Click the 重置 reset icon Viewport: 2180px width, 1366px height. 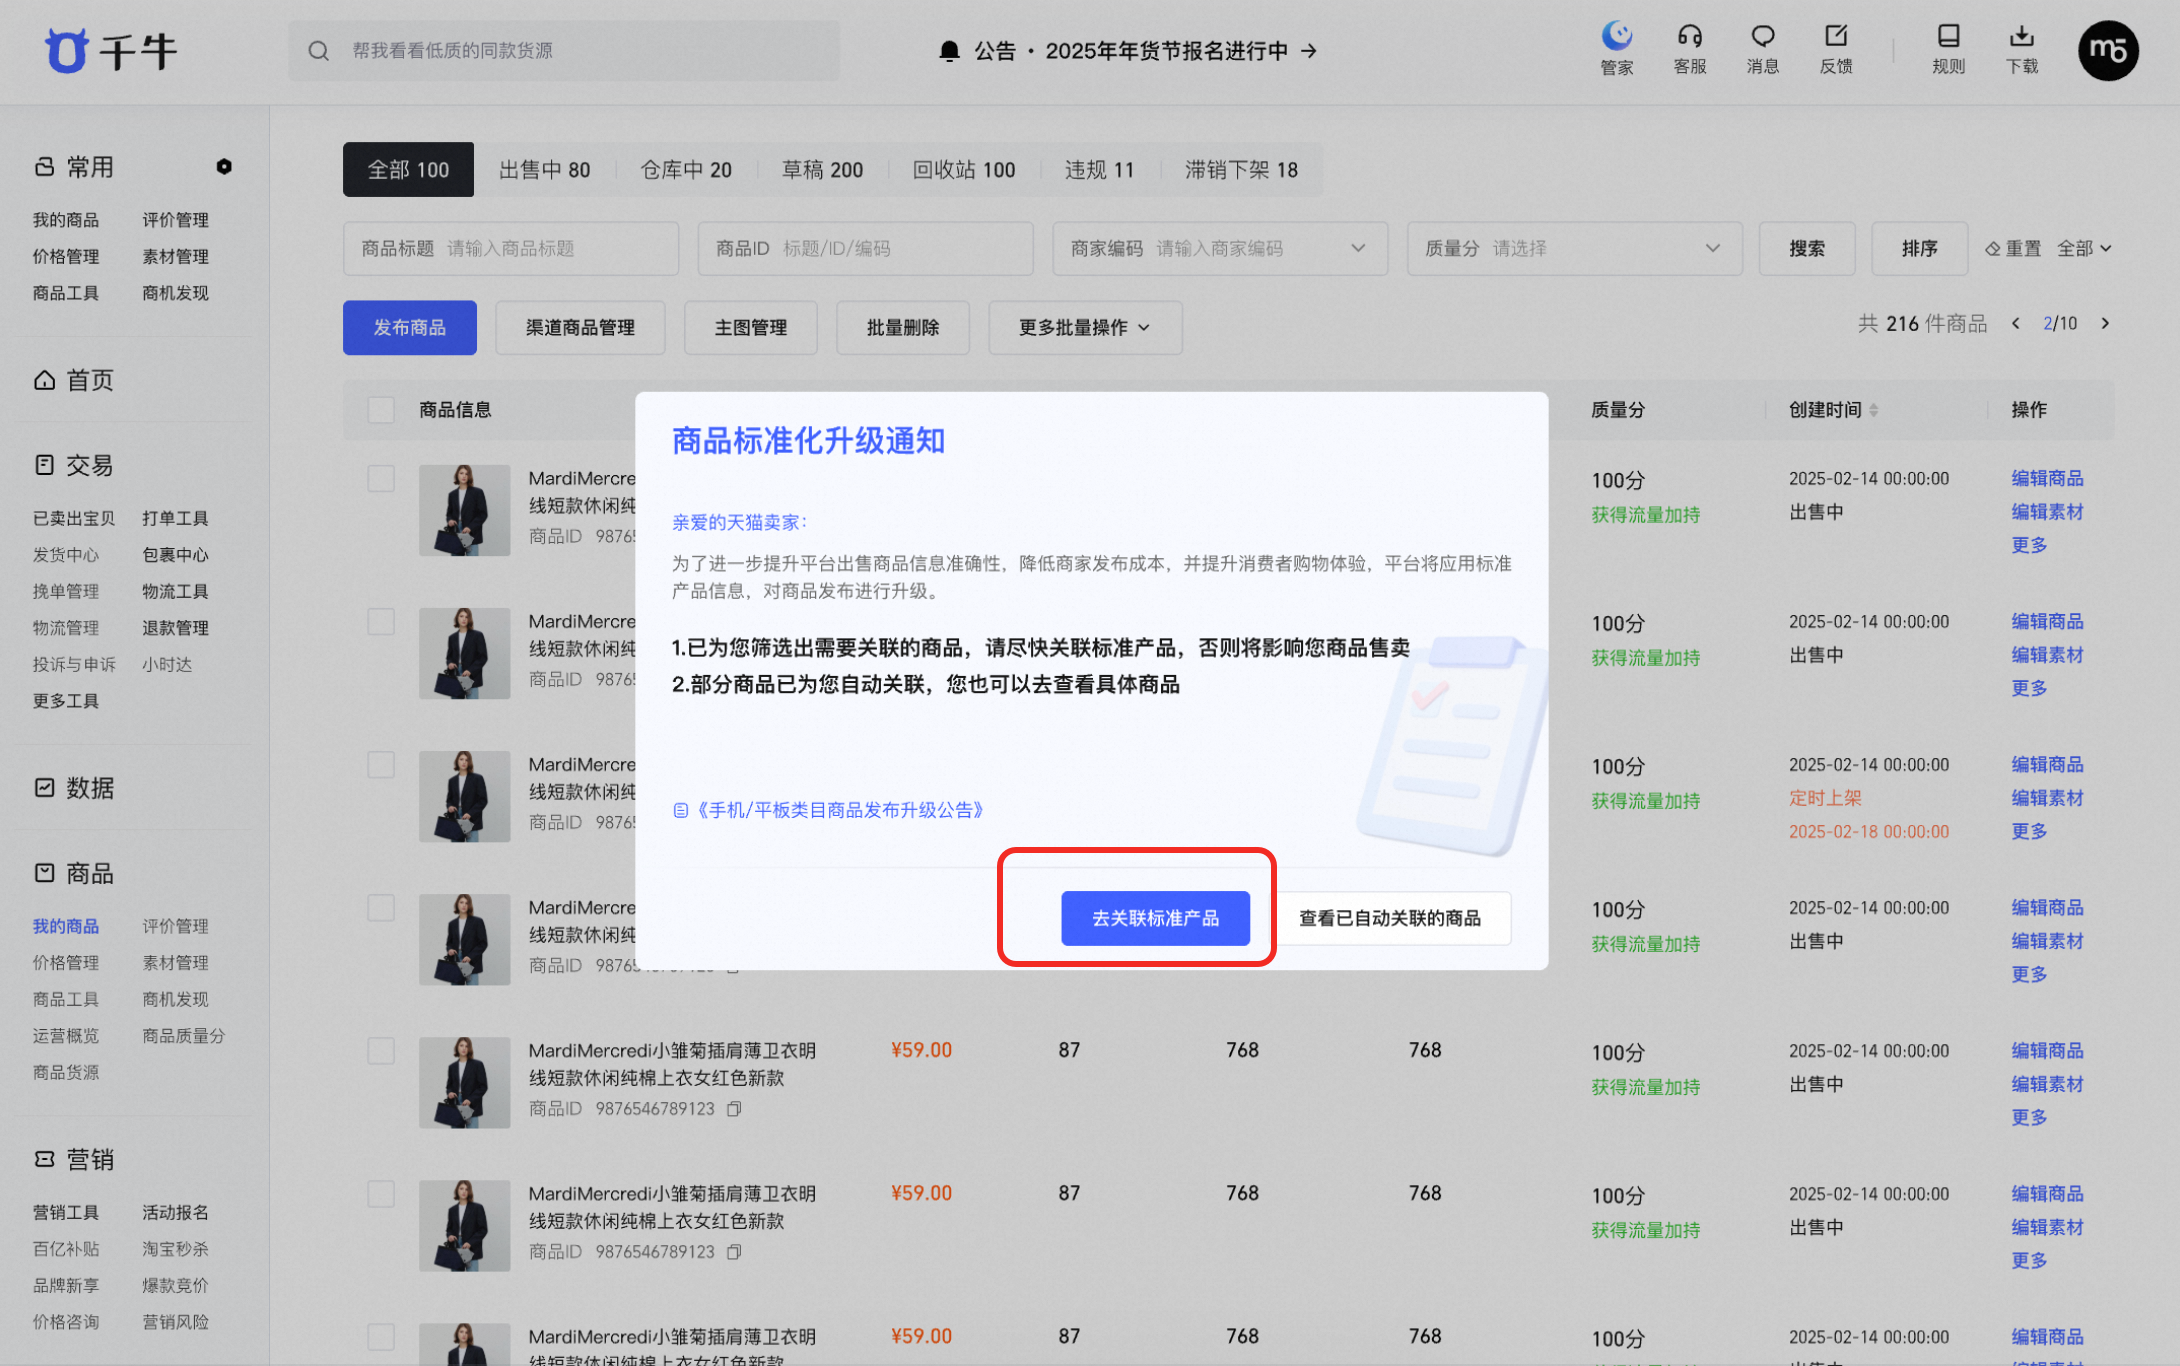pyautogui.click(x=1993, y=248)
